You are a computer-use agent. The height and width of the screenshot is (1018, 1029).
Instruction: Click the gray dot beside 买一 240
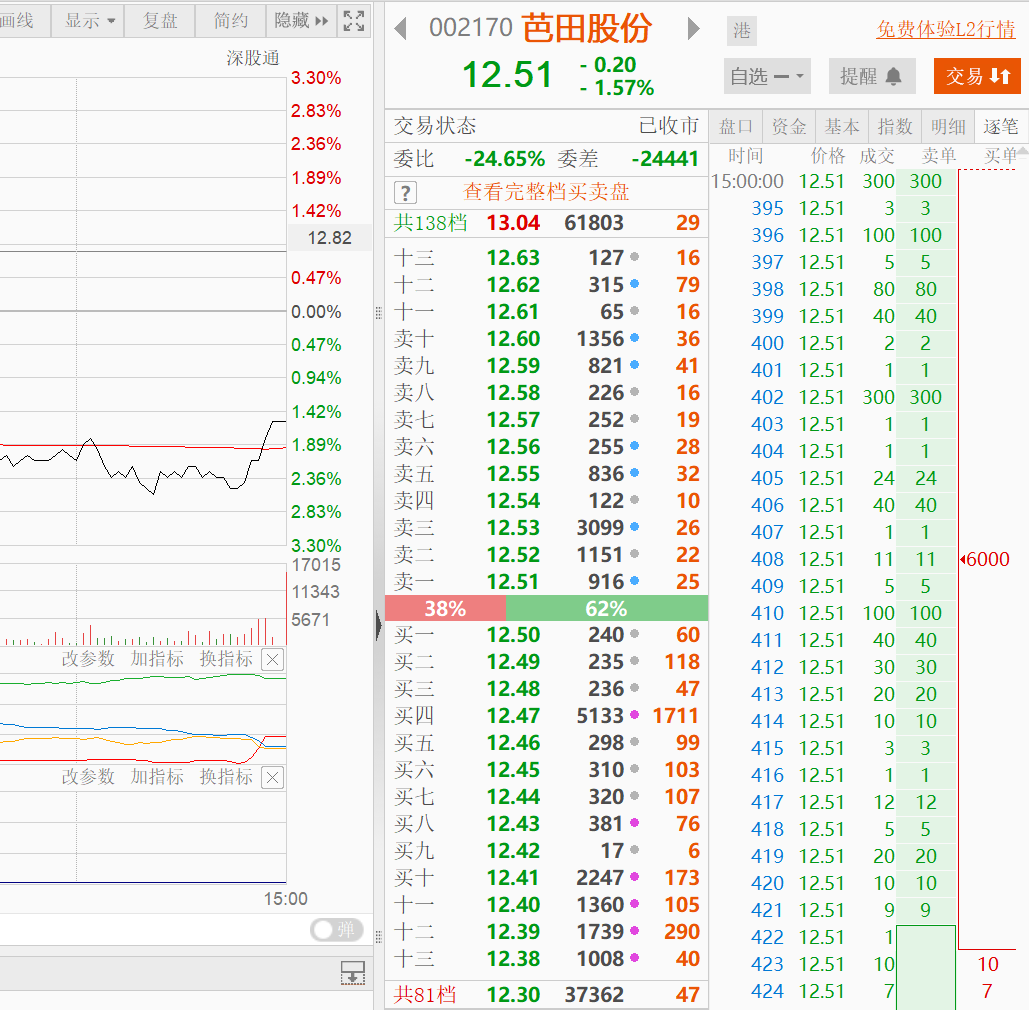pyautogui.click(x=635, y=634)
